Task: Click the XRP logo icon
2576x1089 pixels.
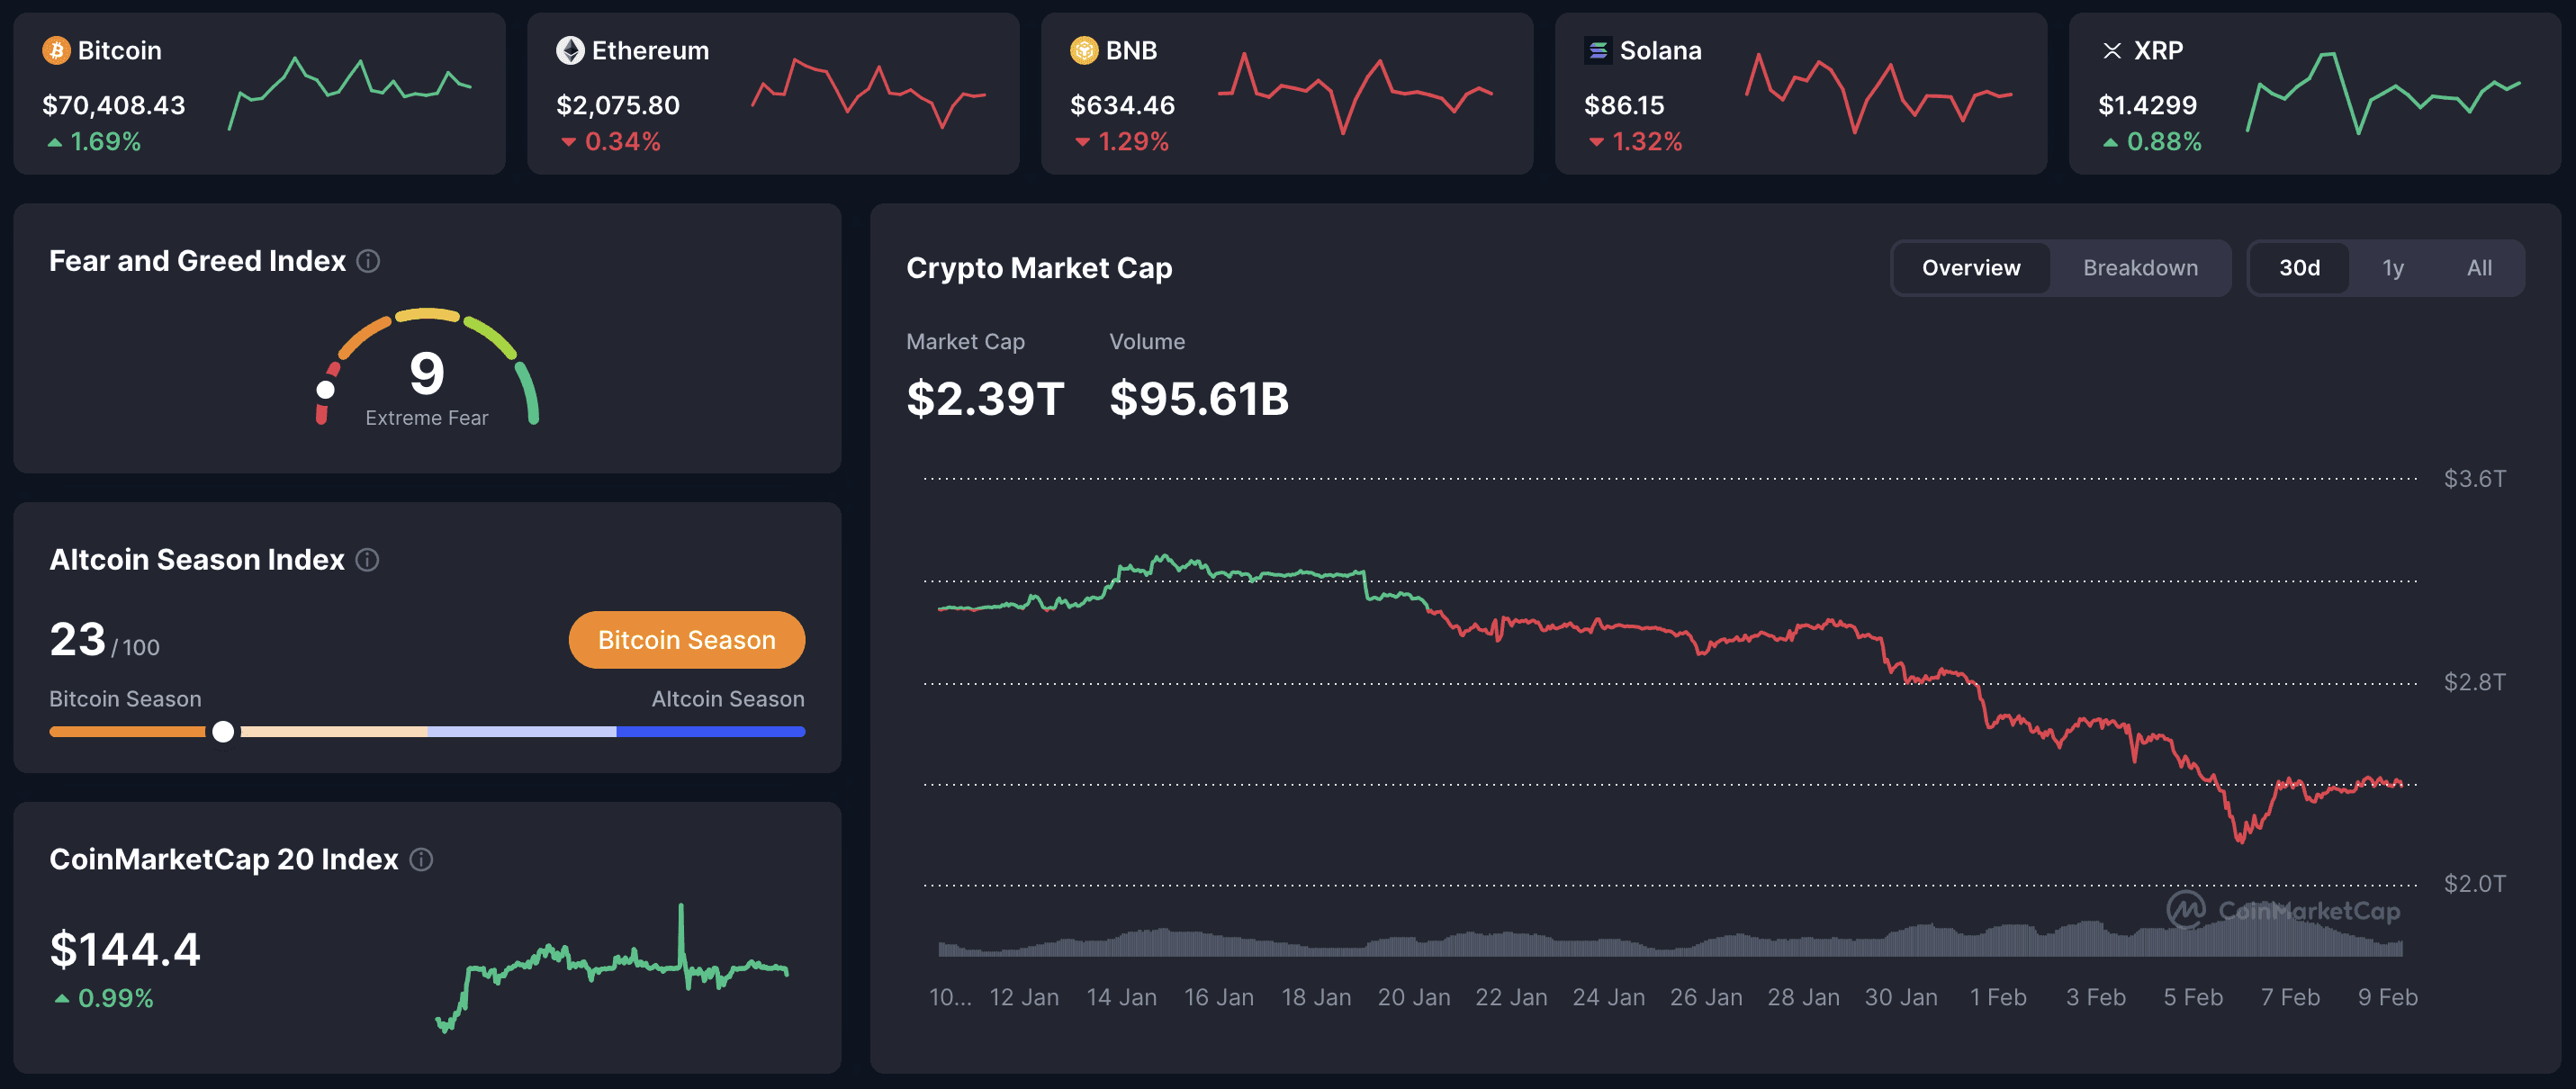Action: [2113, 50]
